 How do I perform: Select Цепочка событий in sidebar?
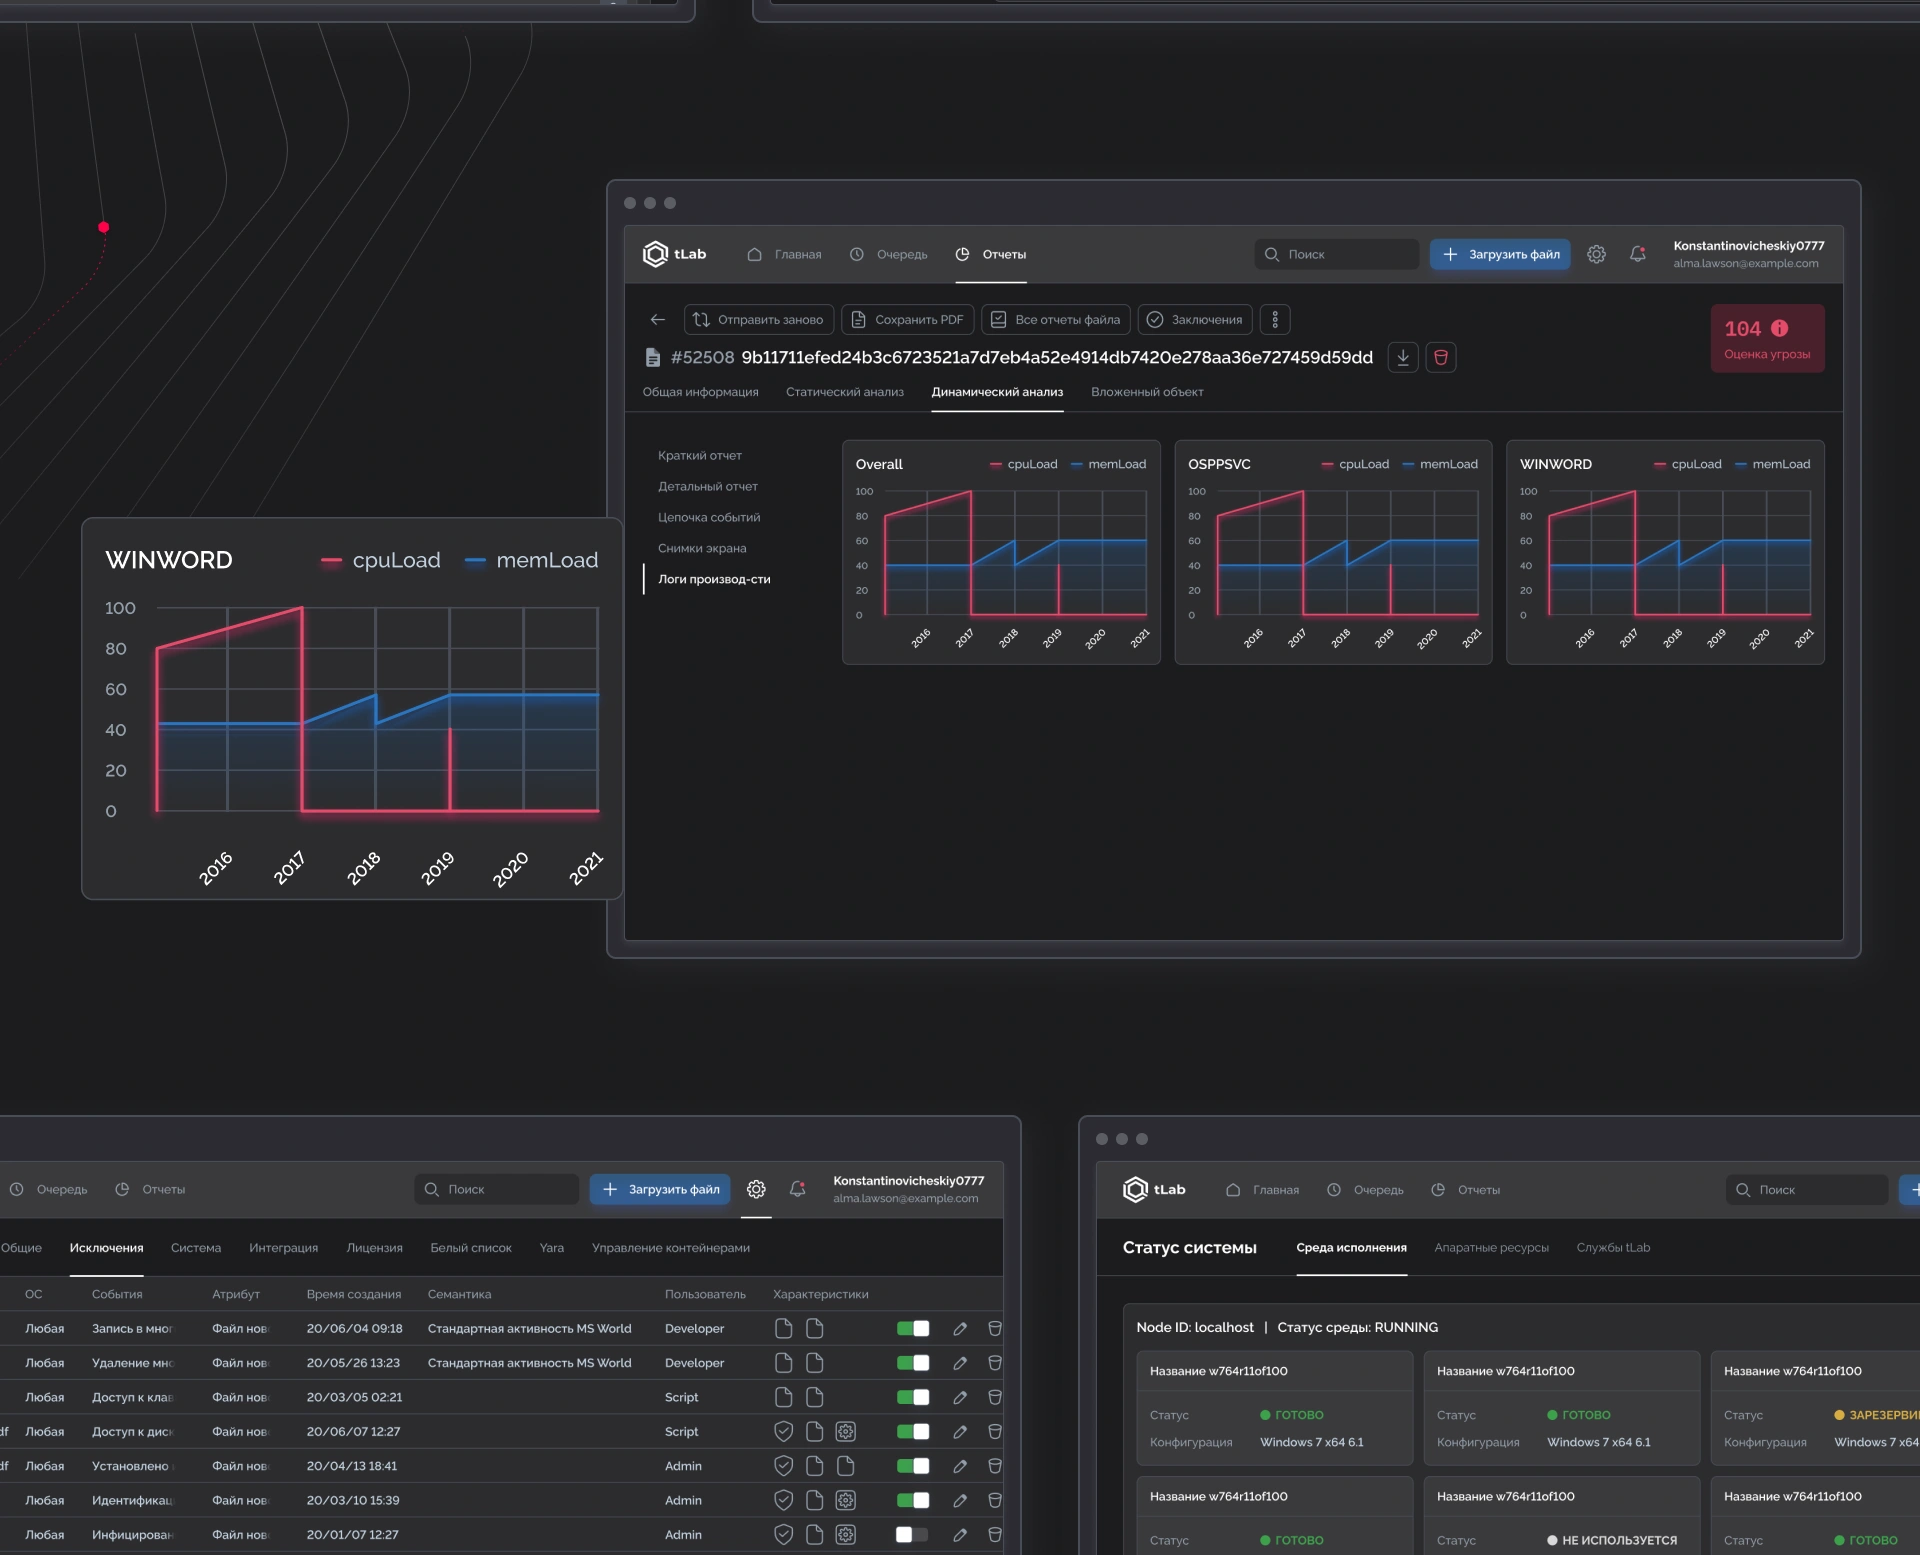click(x=709, y=518)
